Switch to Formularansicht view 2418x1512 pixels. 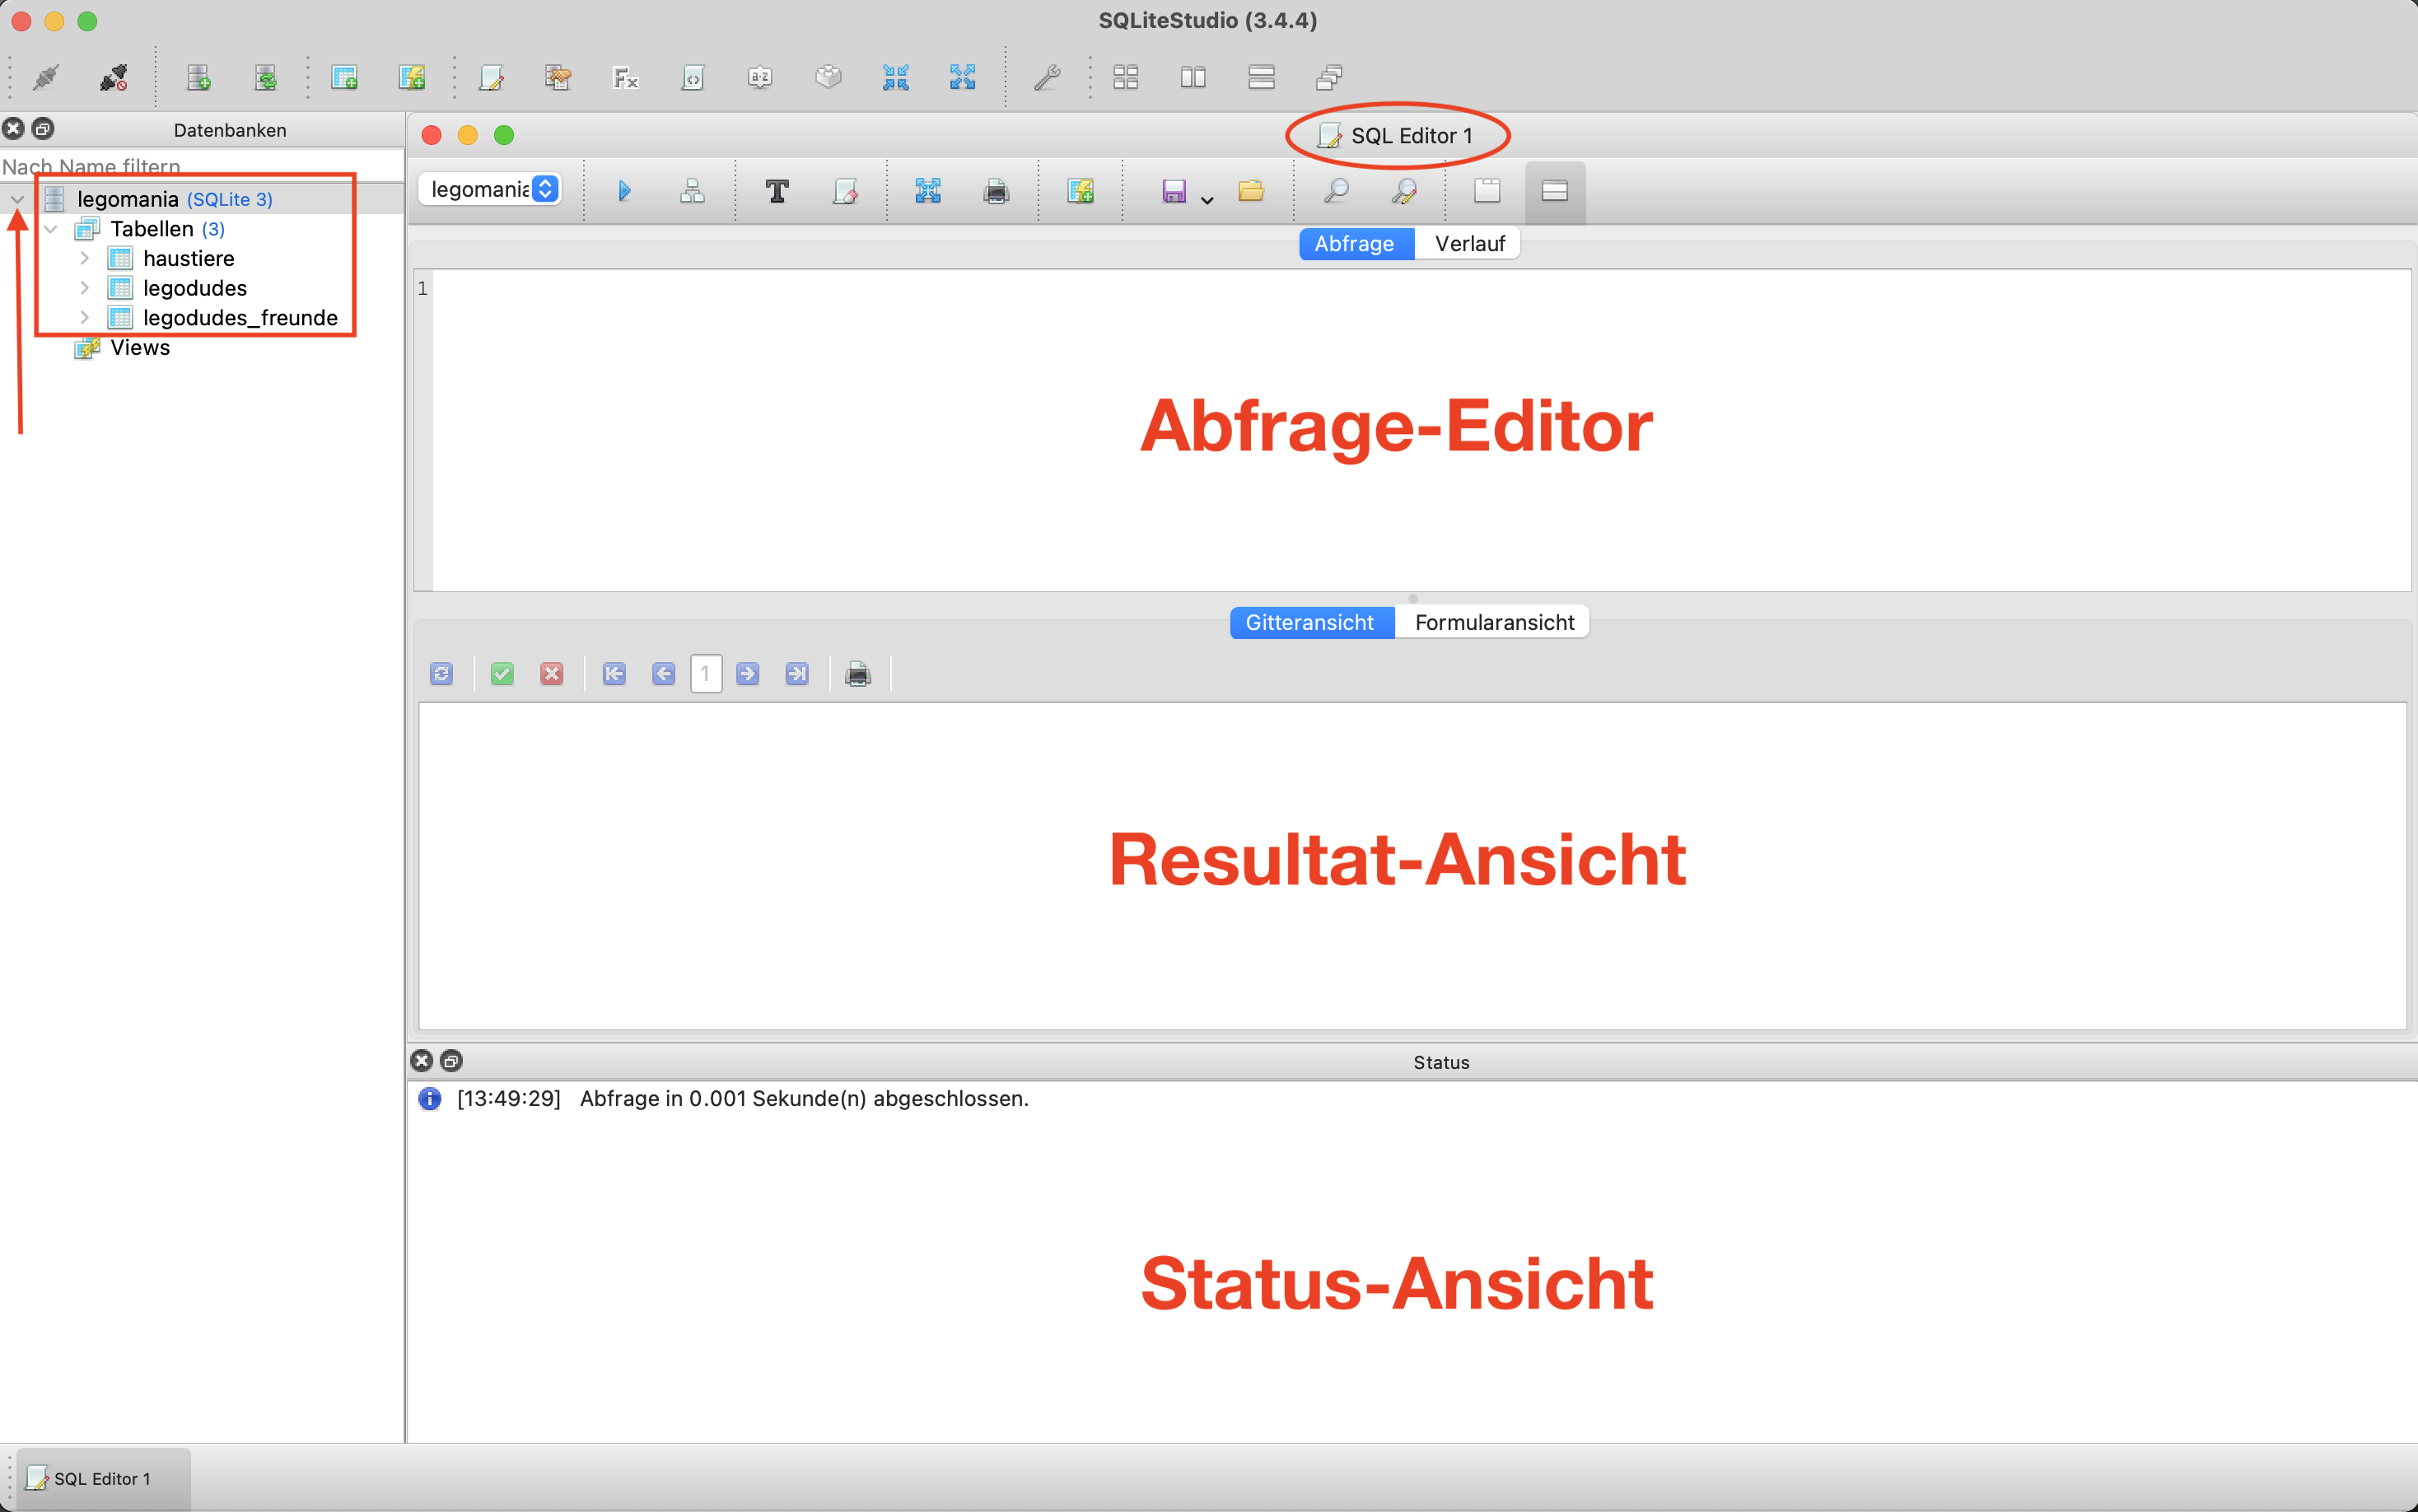pyautogui.click(x=1493, y=622)
